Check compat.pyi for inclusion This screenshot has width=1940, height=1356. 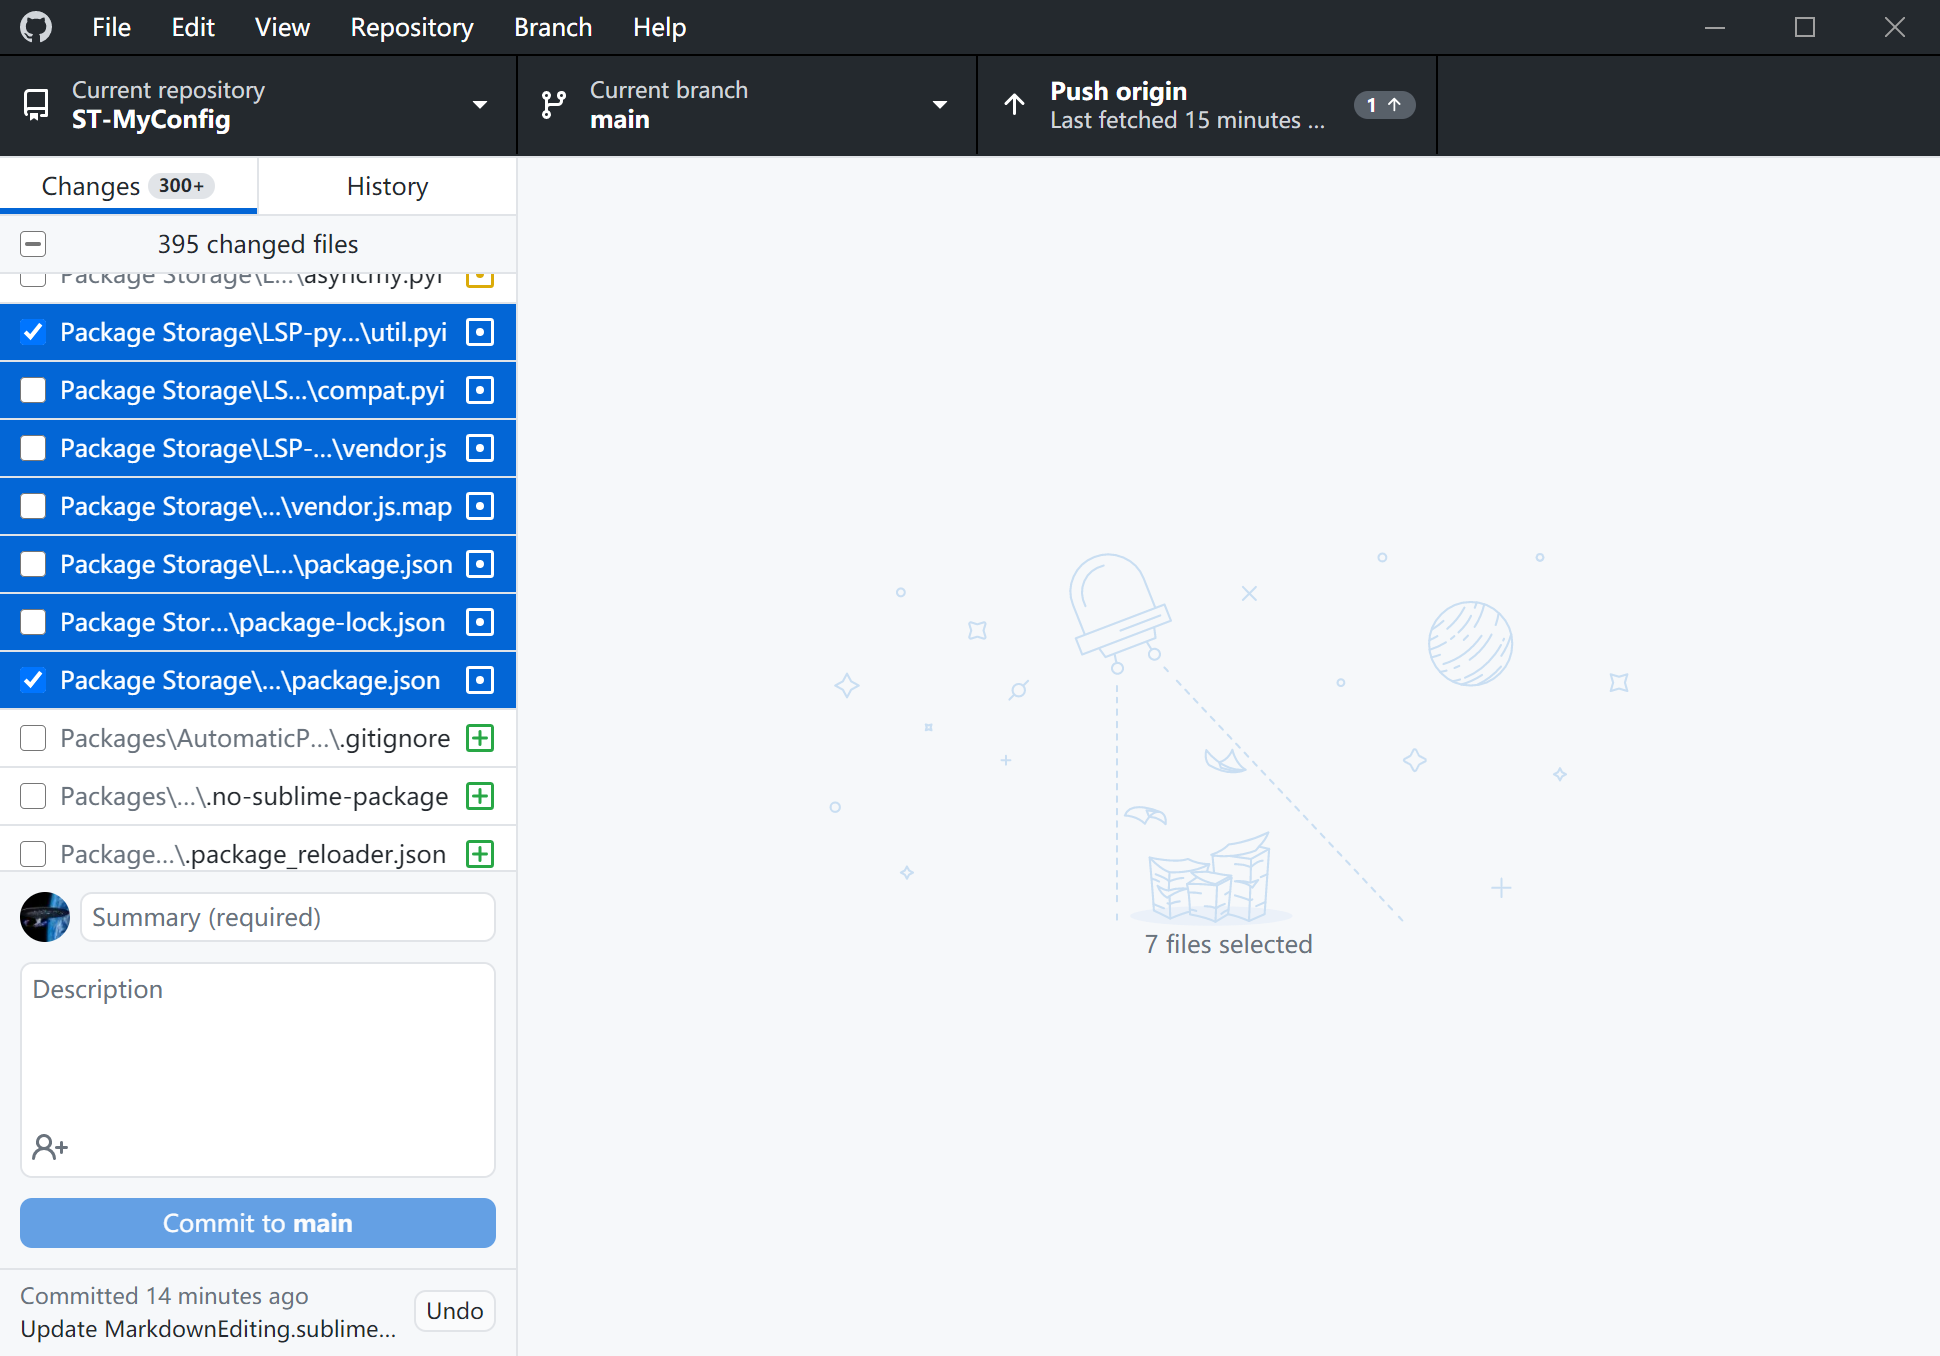point(33,390)
